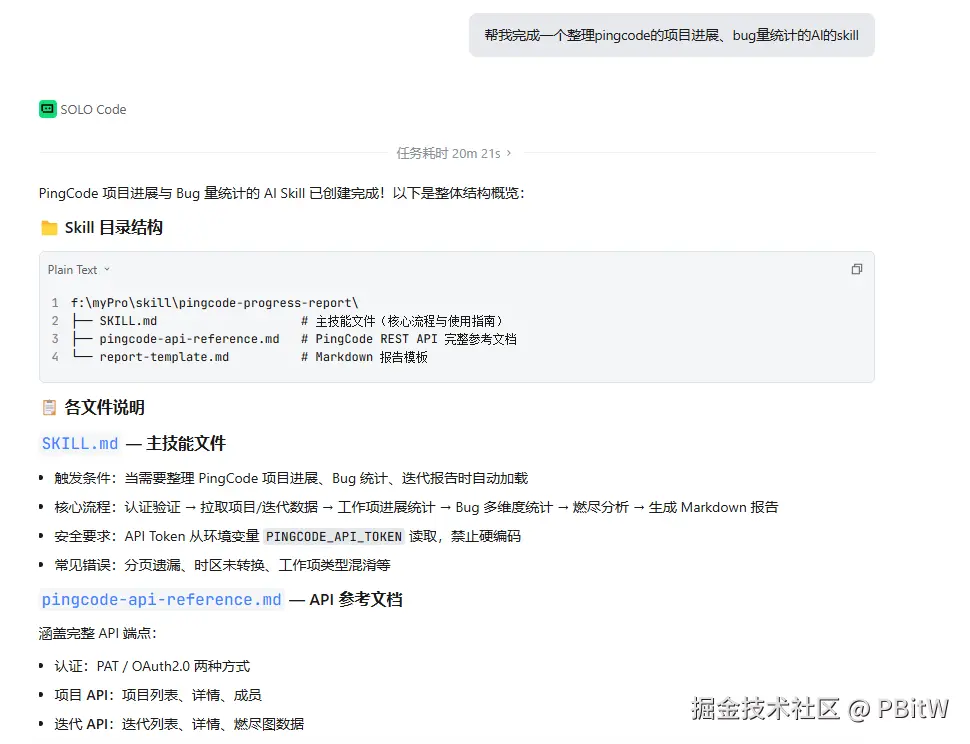Click the Markdown 报告模板 comment text
Image resolution: width=970 pixels, height=744 pixels.
coord(364,357)
